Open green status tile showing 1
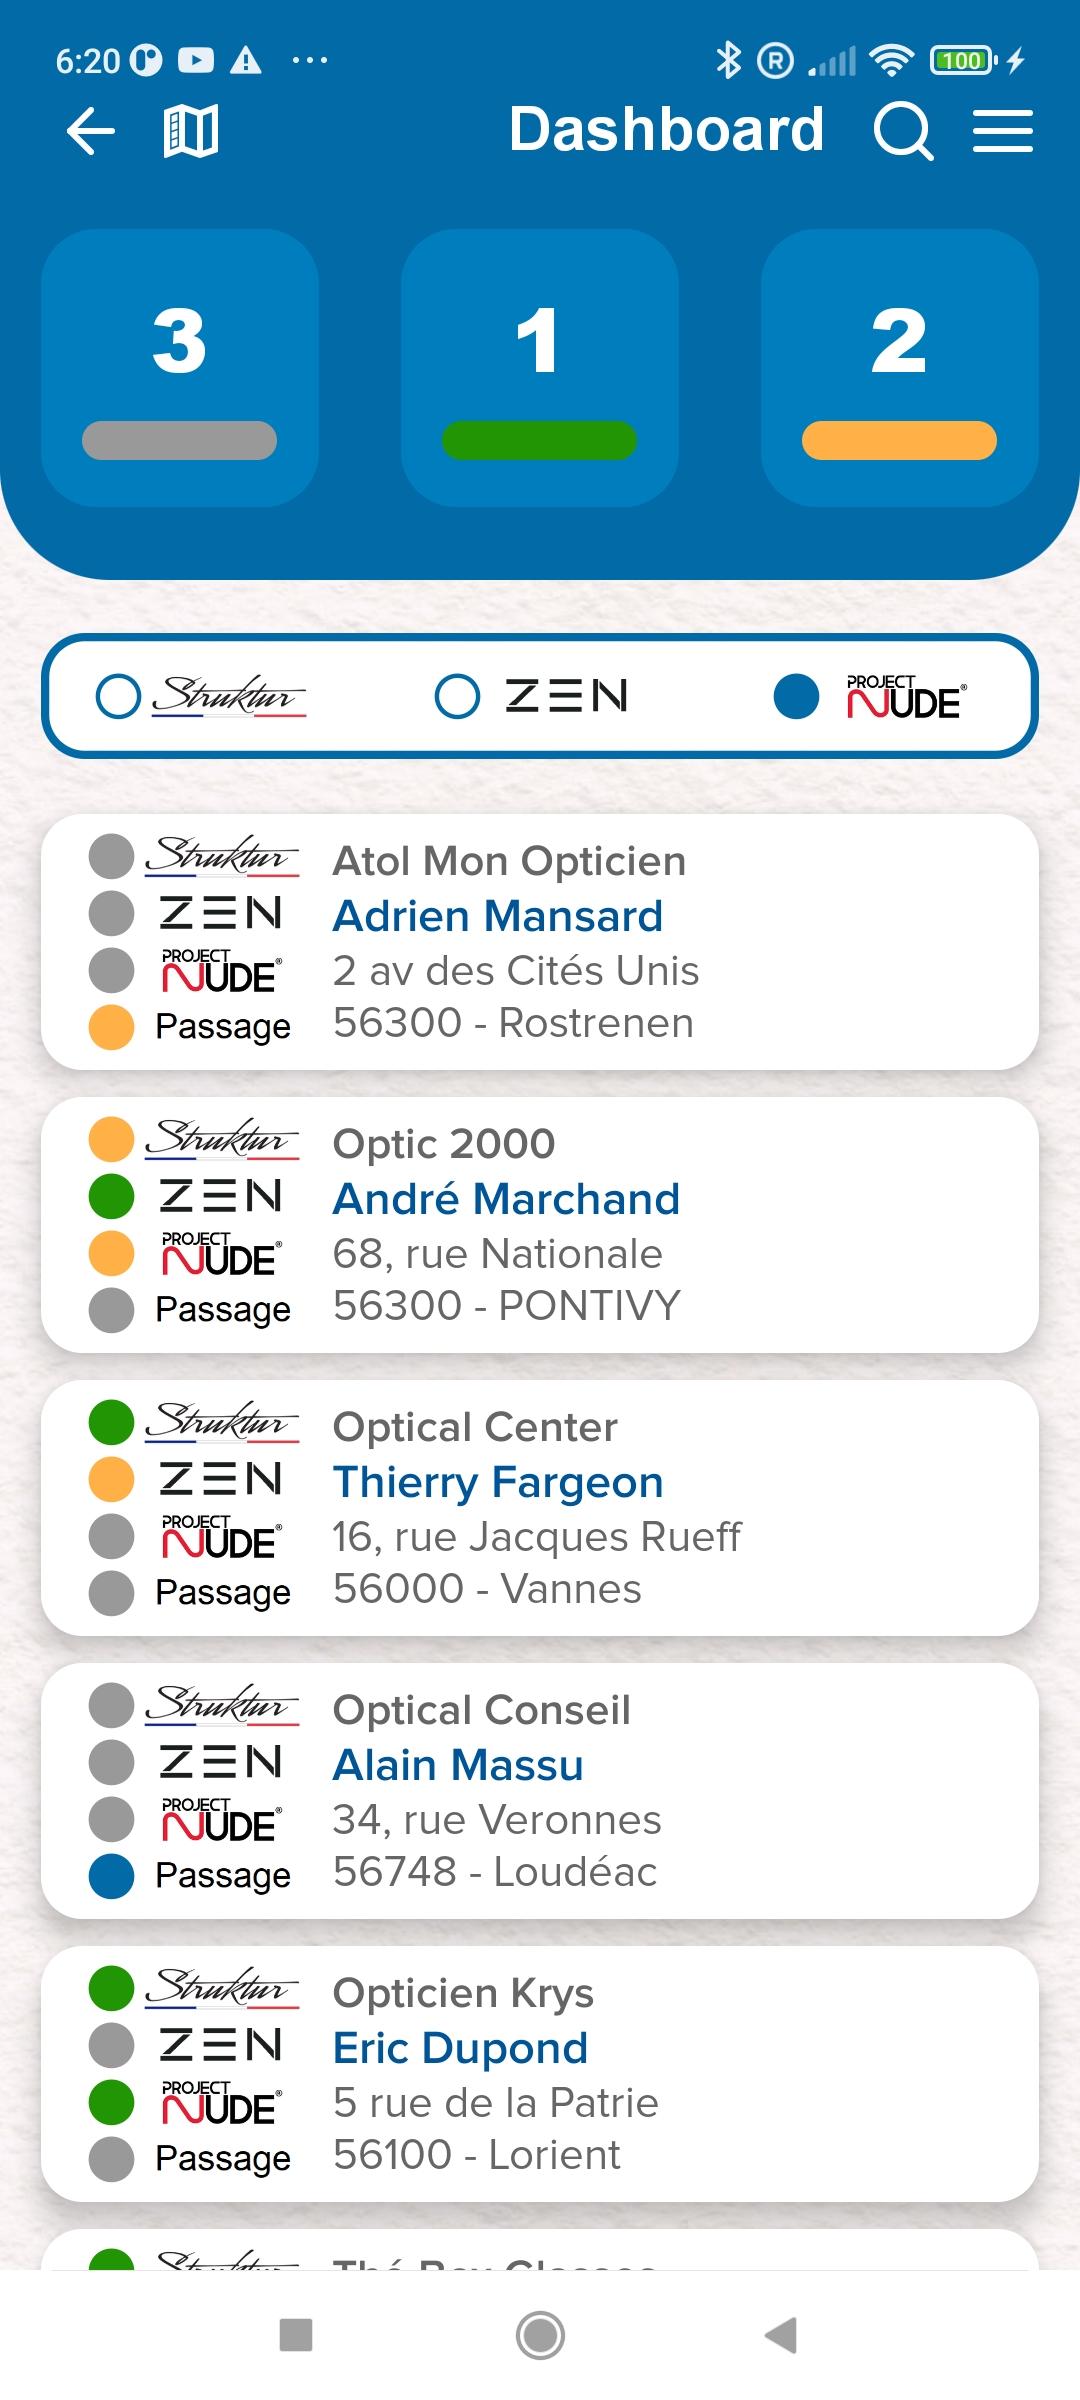Viewport: 1080px width, 2400px height. [540, 368]
